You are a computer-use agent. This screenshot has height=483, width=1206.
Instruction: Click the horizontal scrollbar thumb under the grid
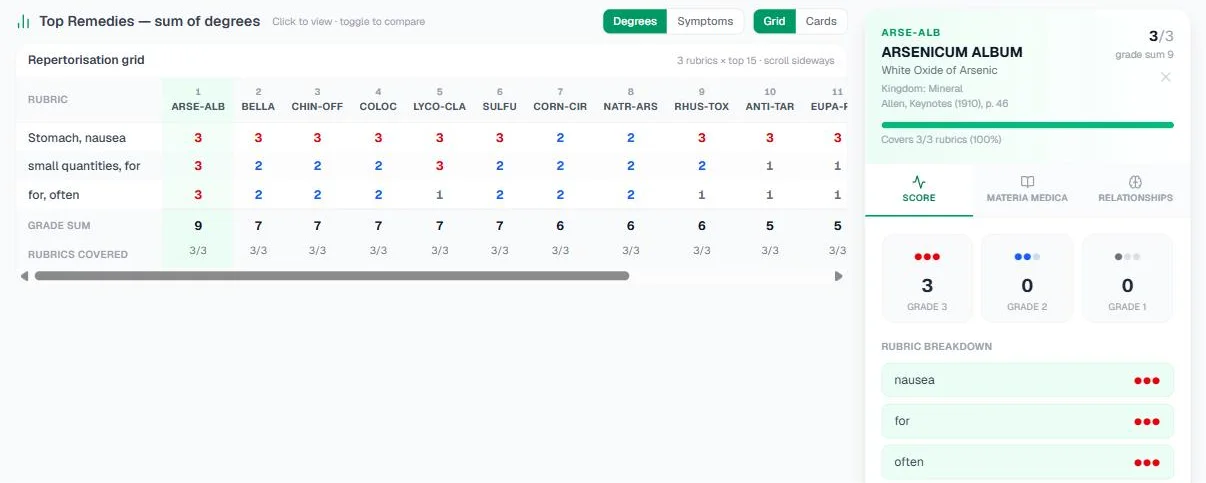point(332,276)
